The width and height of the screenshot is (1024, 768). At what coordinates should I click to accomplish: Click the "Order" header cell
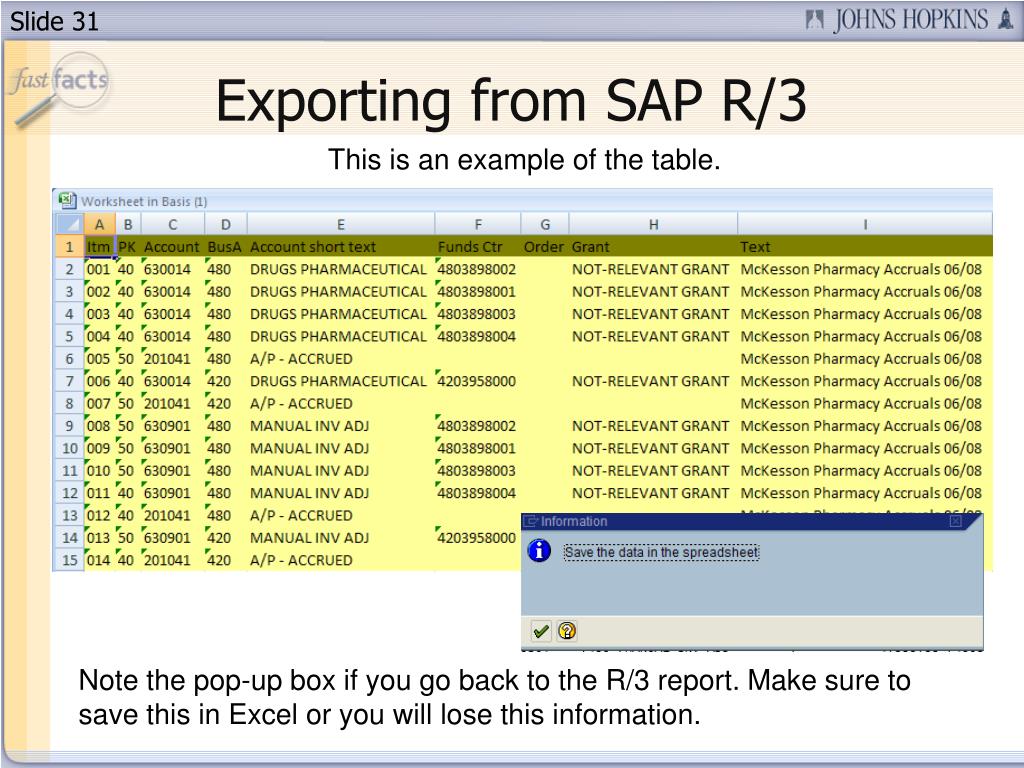[545, 247]
